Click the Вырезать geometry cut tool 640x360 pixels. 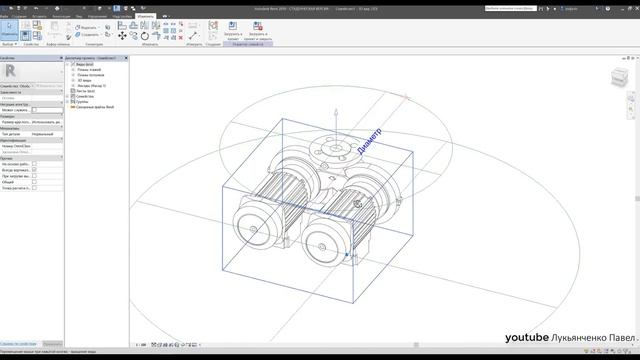tap(87, 27)
